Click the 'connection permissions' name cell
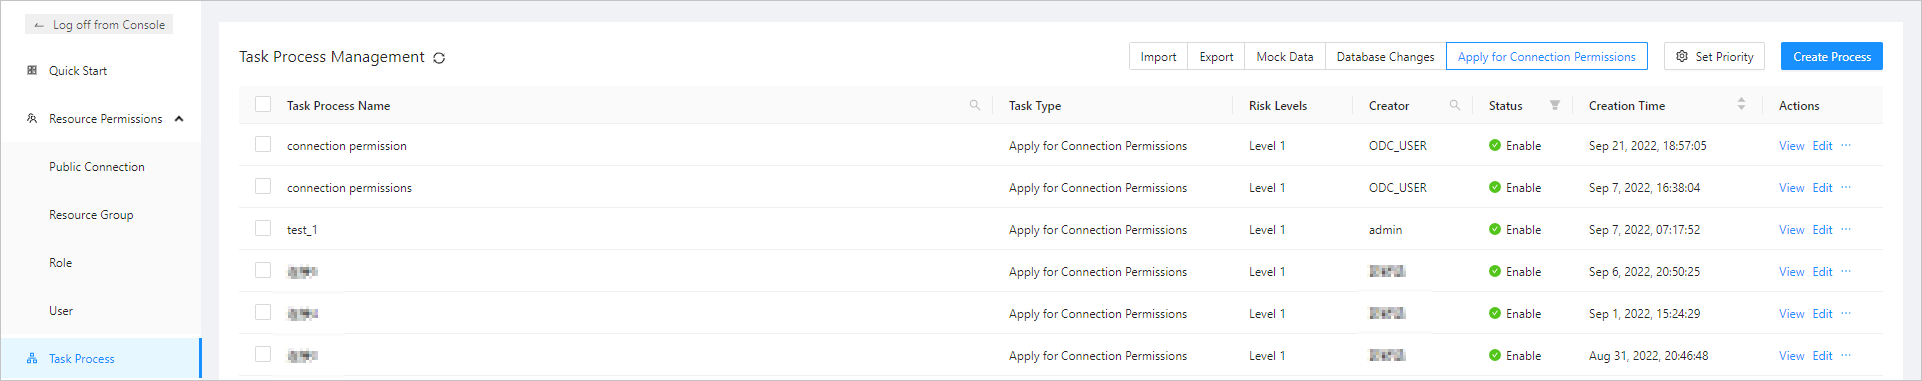This screenshot has height=381, width=1922. tap(349, 188)
